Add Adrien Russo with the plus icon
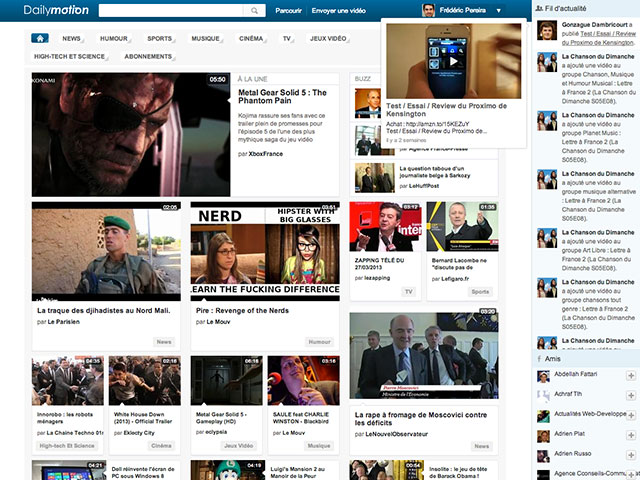The height and width of the screenshot is (480, 640). 631,456
